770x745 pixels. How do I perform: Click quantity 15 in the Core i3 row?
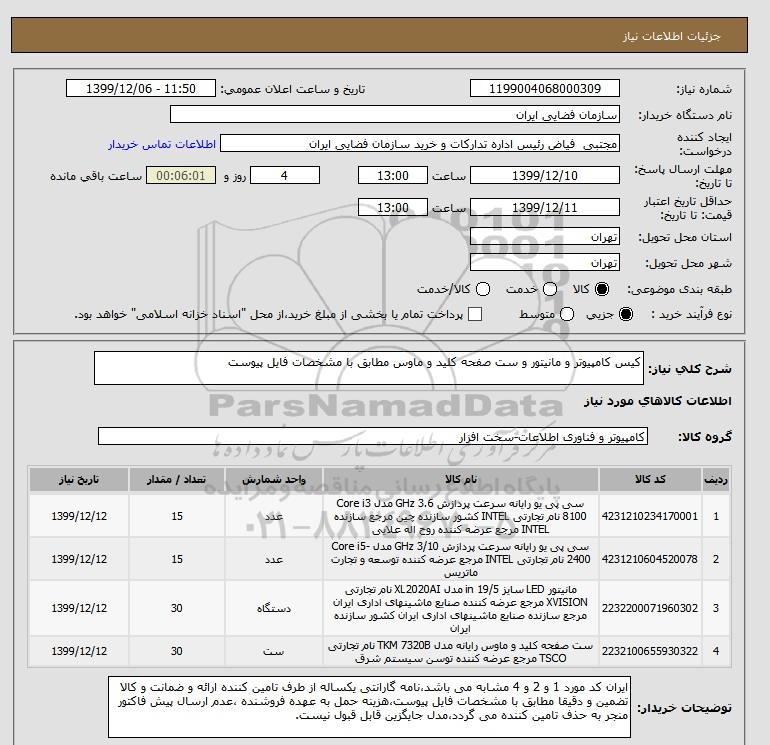[x=177, y=516]
